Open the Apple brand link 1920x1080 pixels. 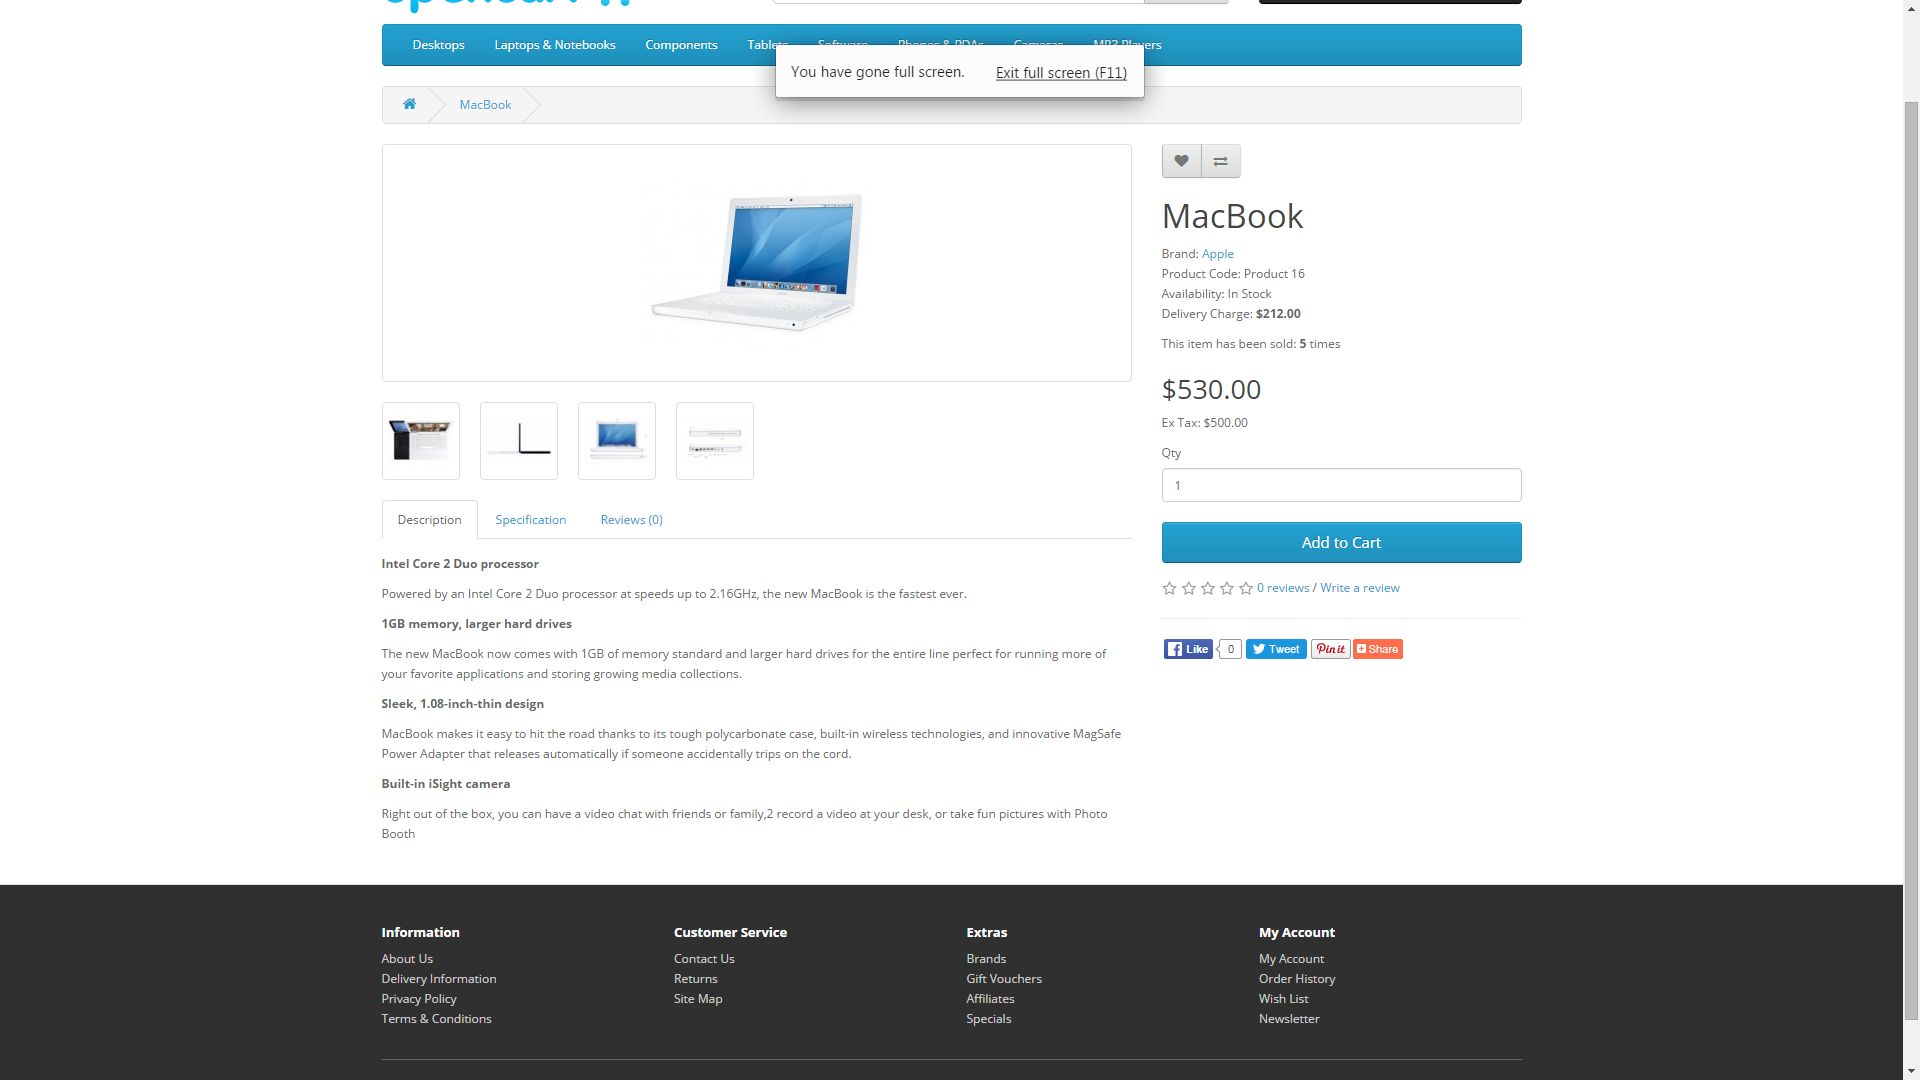click(1217, 254)
